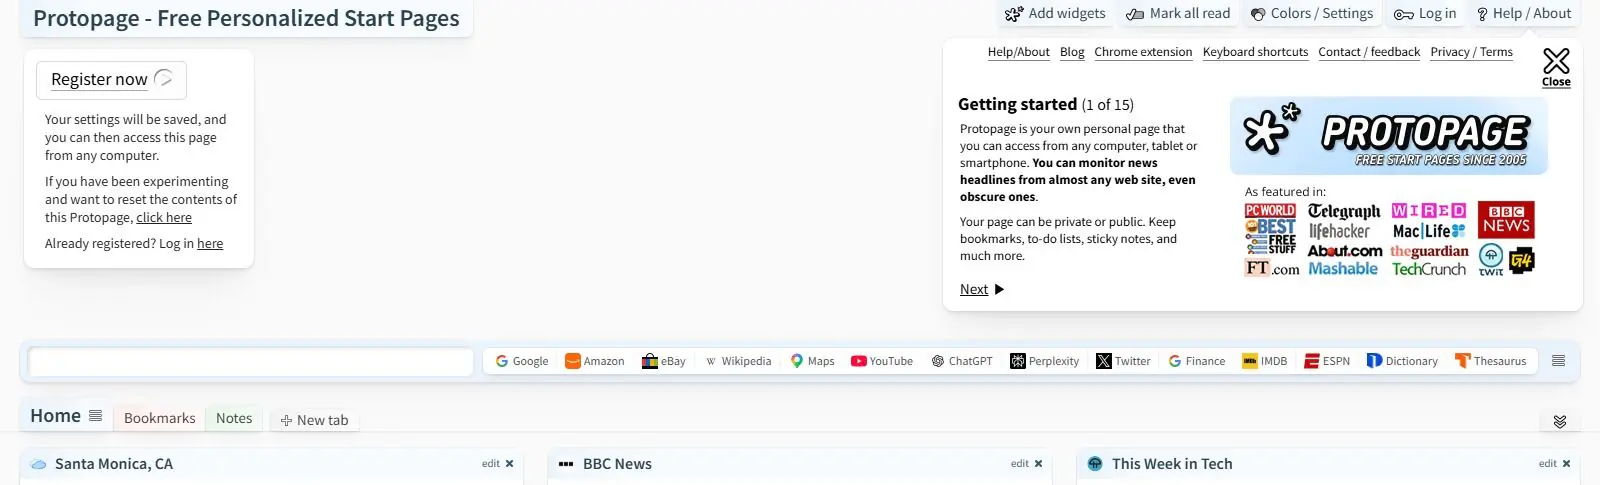Viewport: 1600px width, 485px height.
Task: Click the BBC News widget title
Action: [x=617, y=464]
